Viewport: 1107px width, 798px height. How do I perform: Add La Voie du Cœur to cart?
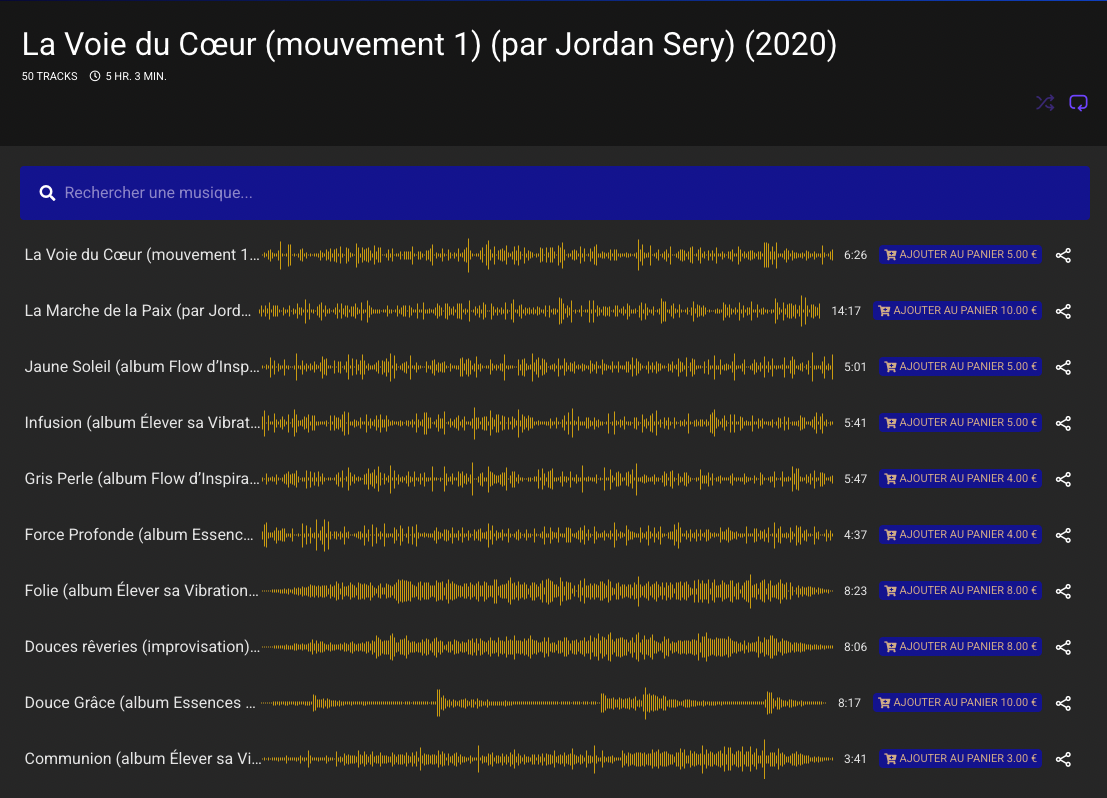click(960, 255)
